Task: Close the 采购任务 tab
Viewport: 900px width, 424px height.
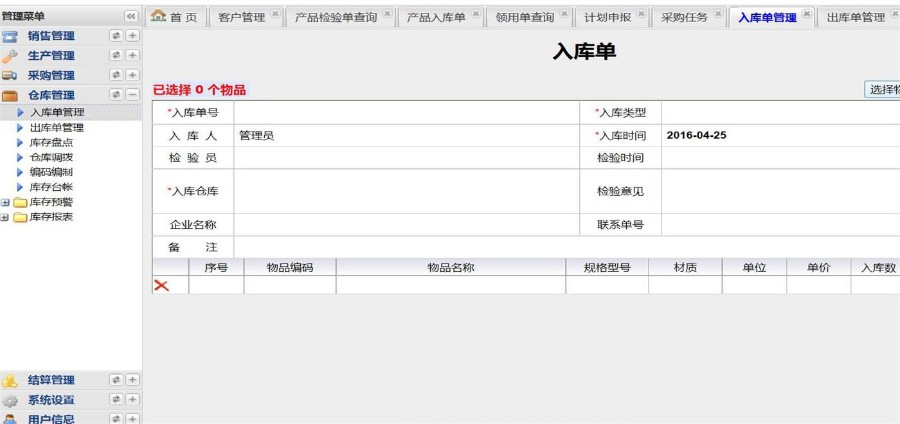Action: 718,14
